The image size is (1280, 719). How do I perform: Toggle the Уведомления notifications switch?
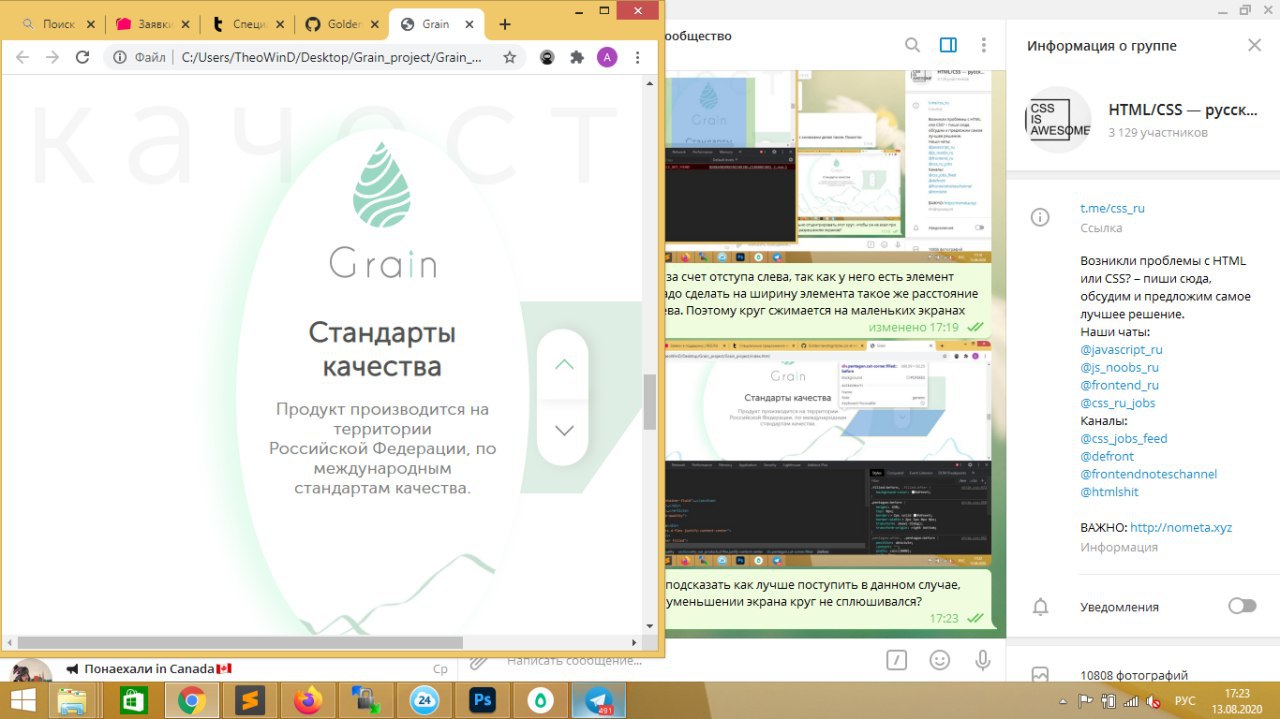coord(1242,606)
